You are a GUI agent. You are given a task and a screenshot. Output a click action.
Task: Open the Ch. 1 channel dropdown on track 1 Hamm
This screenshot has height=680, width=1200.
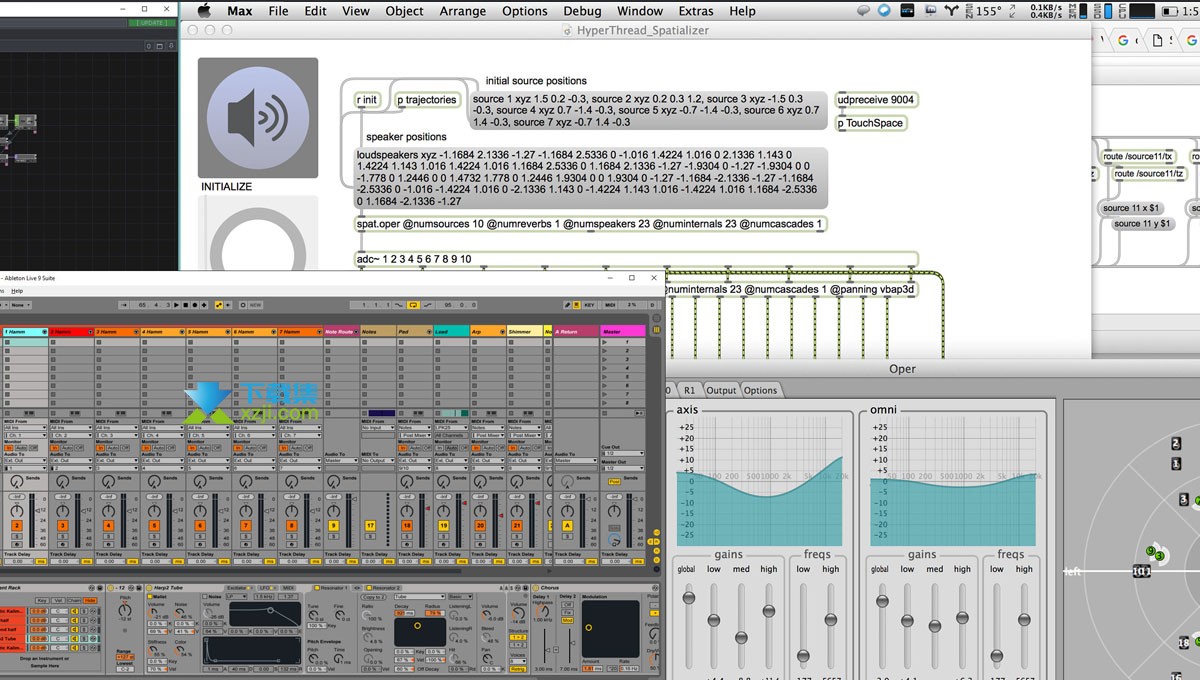click(x=24, y=436)
